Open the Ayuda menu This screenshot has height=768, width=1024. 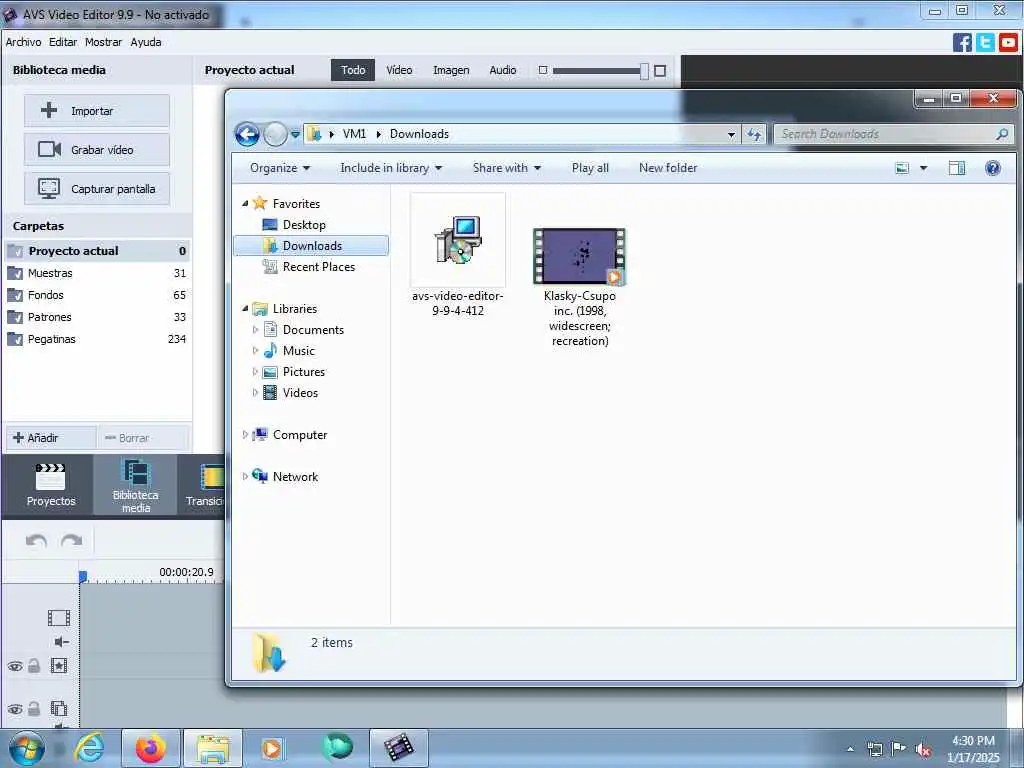[146, 42]
